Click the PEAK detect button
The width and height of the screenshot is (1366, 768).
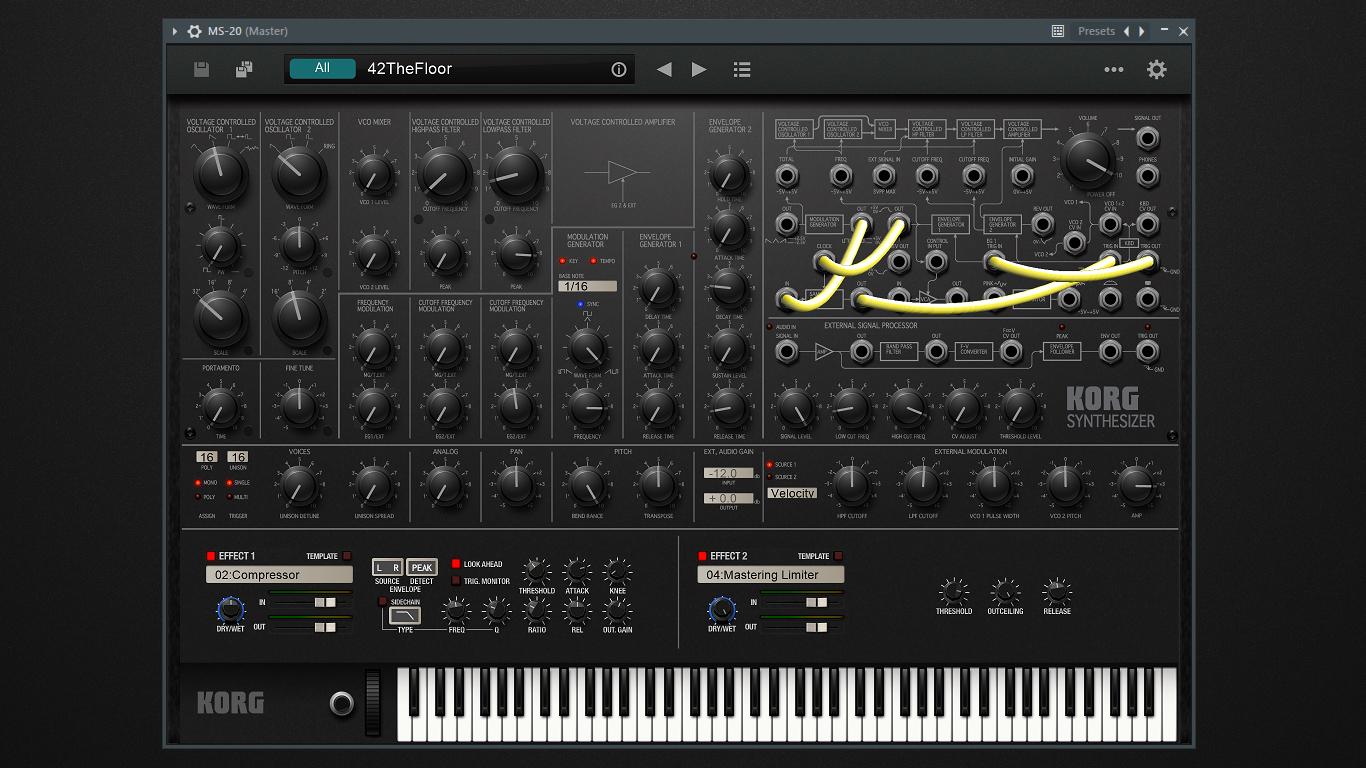click(x=422, y=567)
